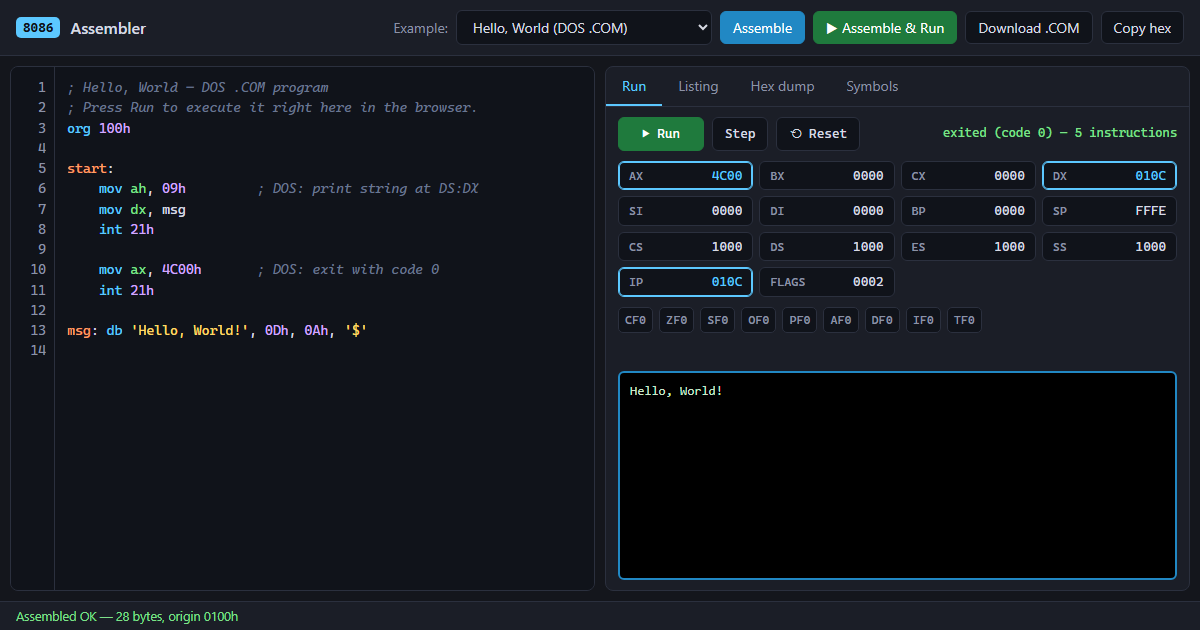
Task: Select the SI register box
Action: (686, 211)
